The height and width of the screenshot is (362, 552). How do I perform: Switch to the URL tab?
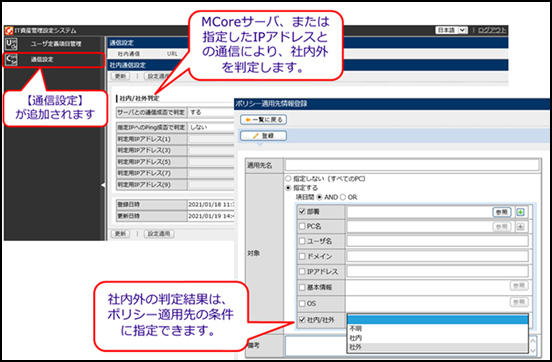(172, 54)
